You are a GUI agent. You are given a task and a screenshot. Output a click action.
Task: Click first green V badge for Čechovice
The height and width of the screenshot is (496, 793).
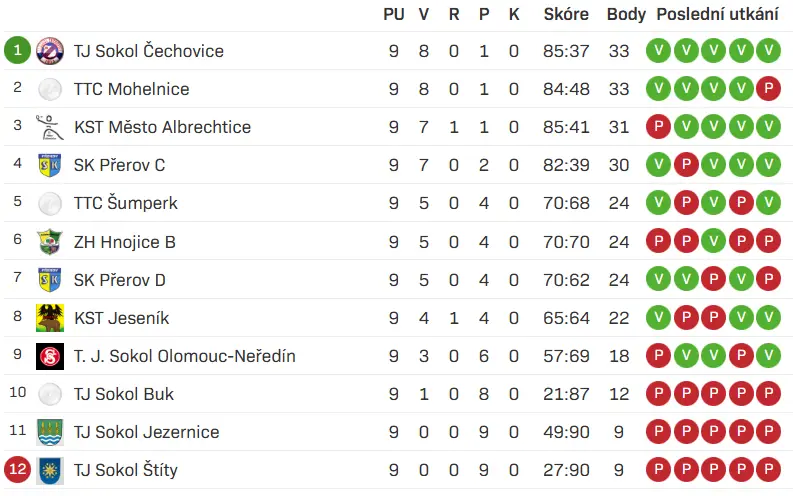pyautogui.click(x=658, y=51)
